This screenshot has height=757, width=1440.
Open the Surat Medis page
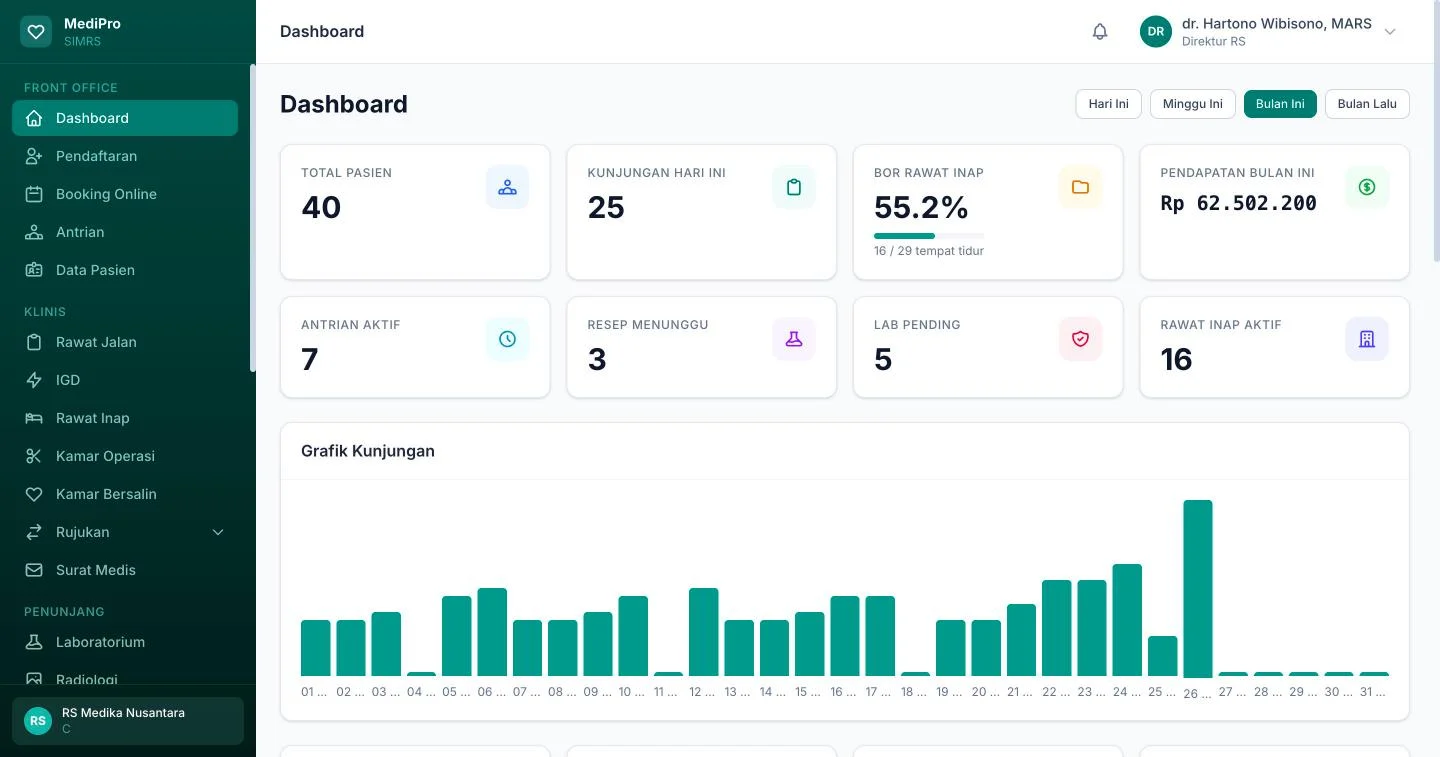(x=125, y=570)
